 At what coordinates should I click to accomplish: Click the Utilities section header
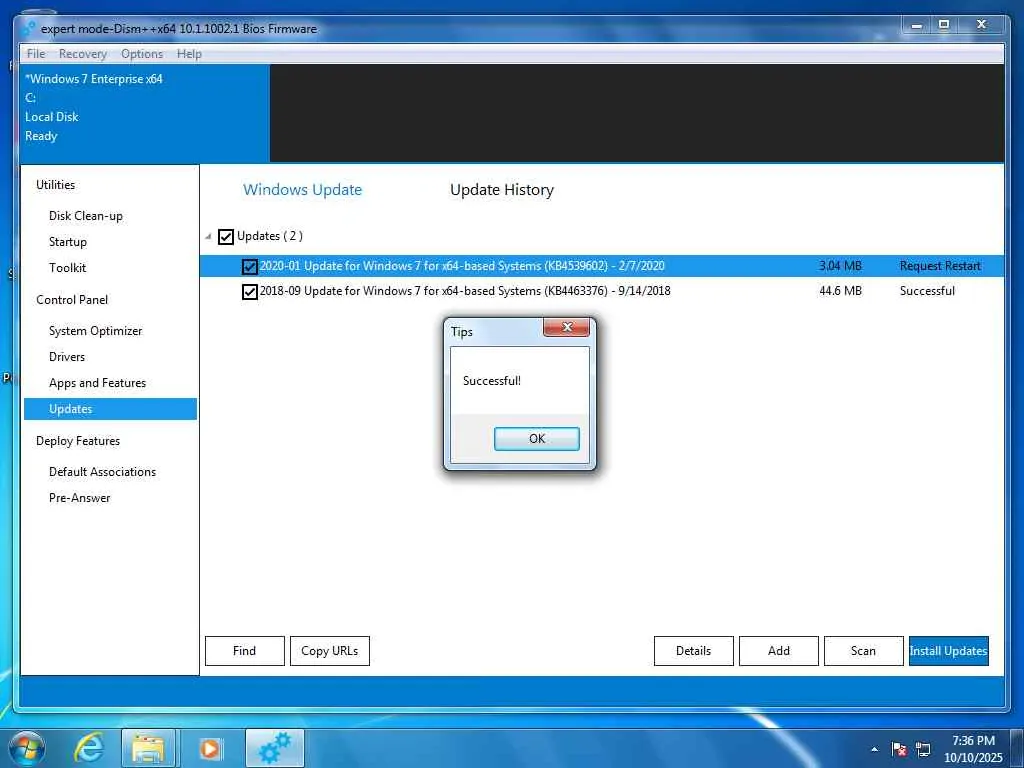point(56,185)
